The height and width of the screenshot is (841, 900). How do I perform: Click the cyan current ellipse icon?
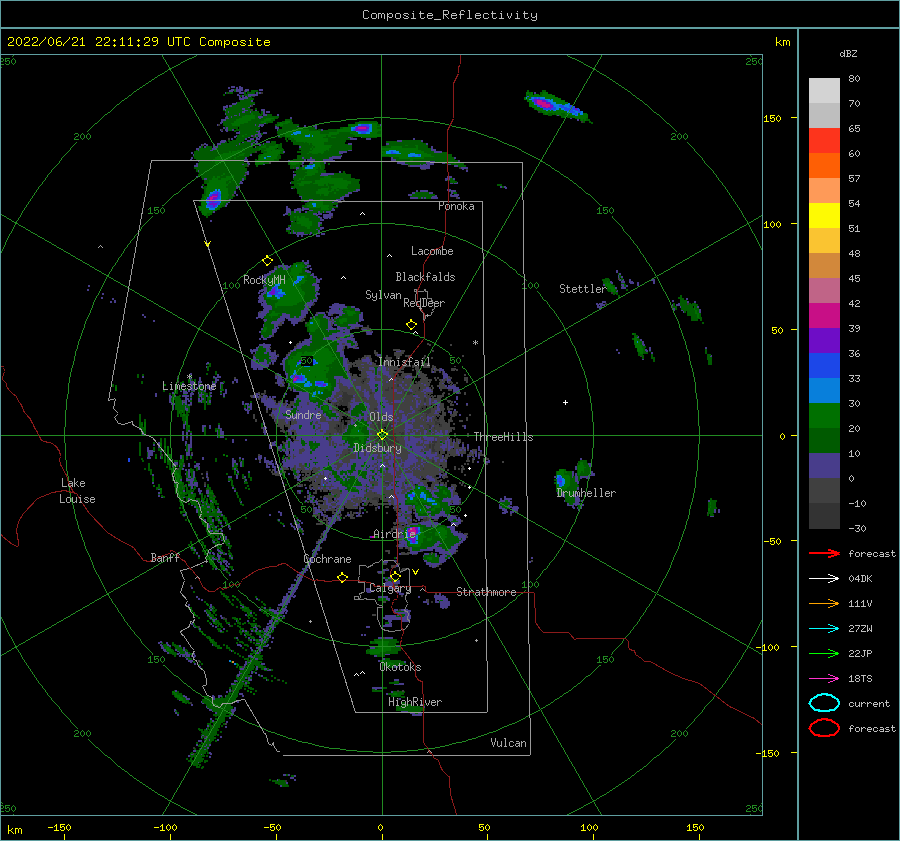coord(824,703)
